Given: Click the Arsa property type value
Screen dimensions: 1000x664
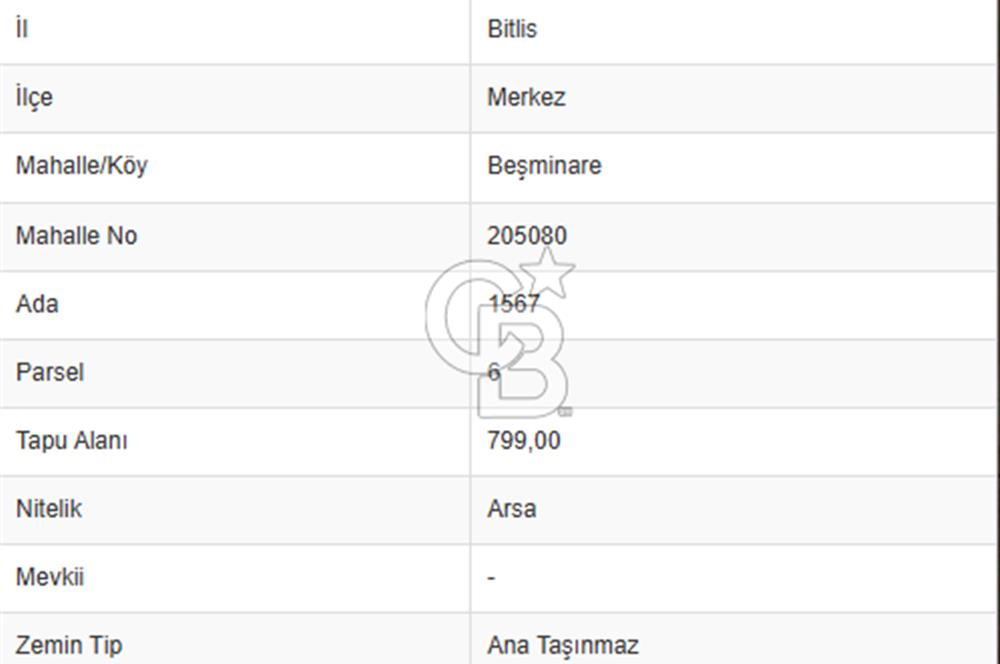Looking at the screenshot, I should (x=511, y=508).
